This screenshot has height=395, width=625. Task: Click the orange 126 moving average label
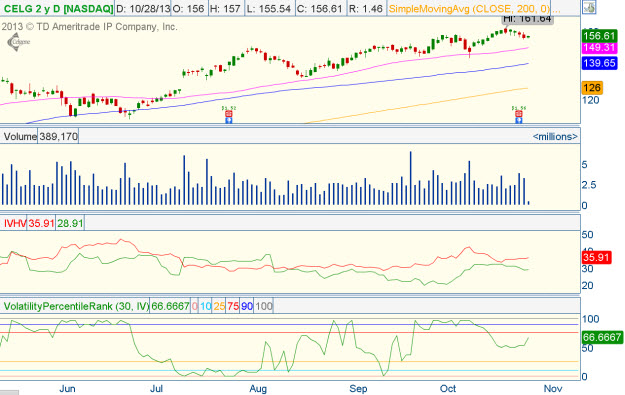(592, 88)
